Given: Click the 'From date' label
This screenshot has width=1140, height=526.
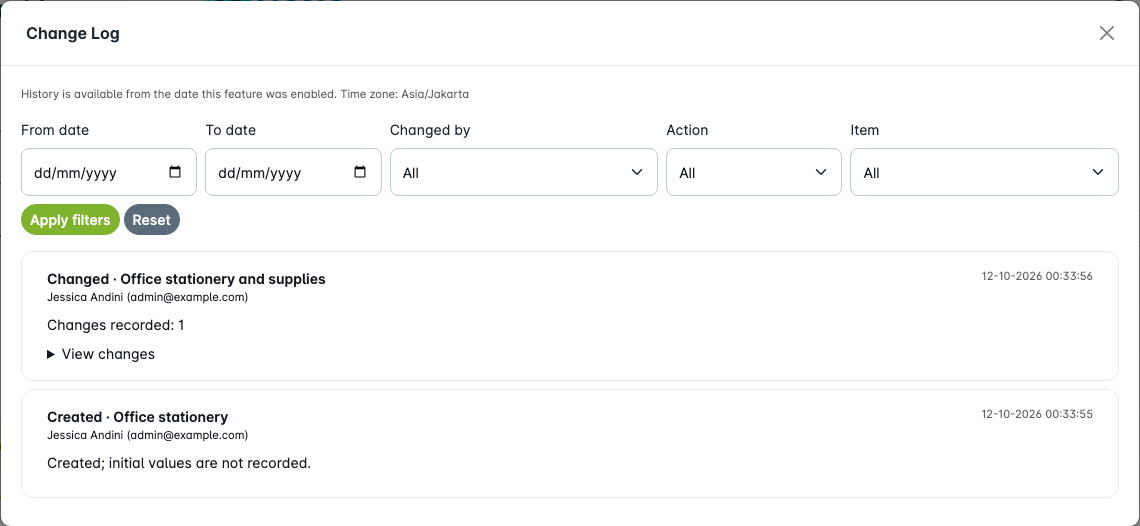Looking at the screenshot, I should 55,131.
